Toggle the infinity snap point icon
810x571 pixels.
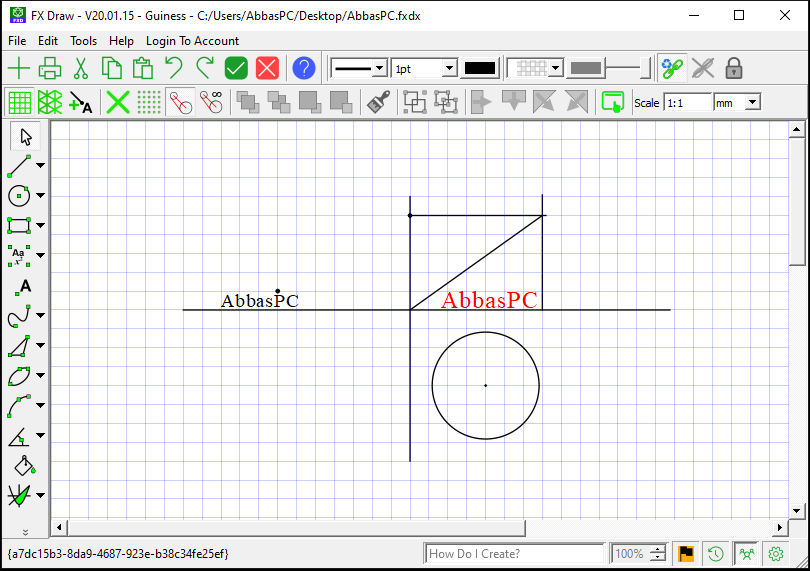(211, 102)
